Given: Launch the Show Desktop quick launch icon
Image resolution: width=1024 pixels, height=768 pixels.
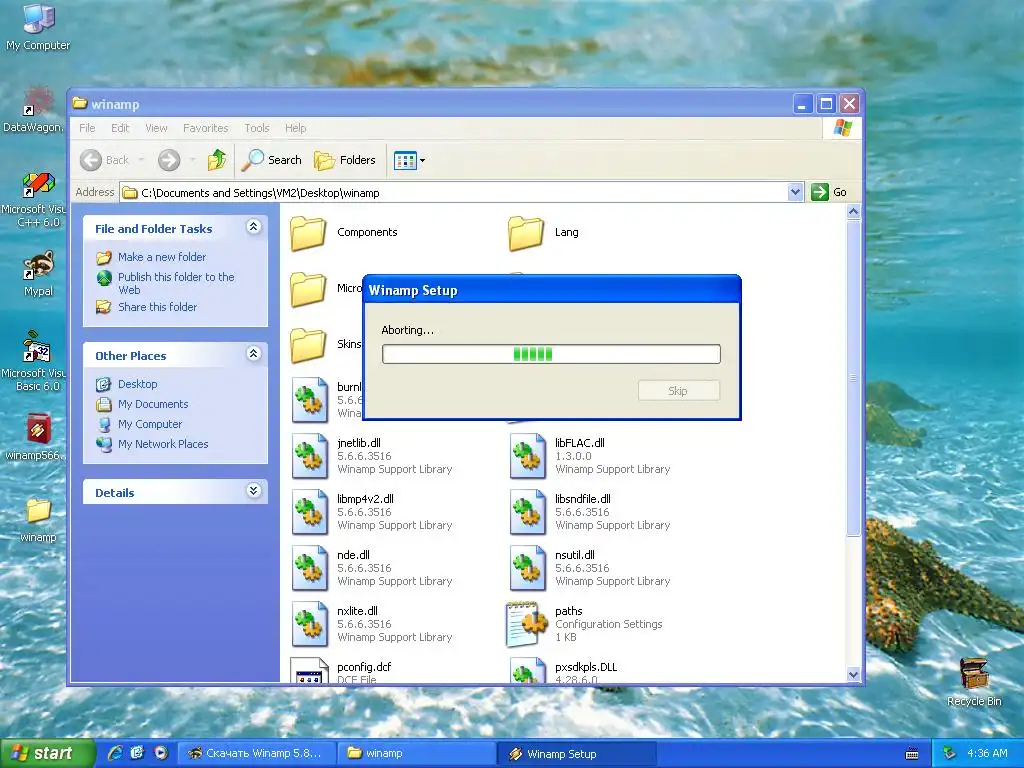Looking at the screenshot, I should click(137, 753).
